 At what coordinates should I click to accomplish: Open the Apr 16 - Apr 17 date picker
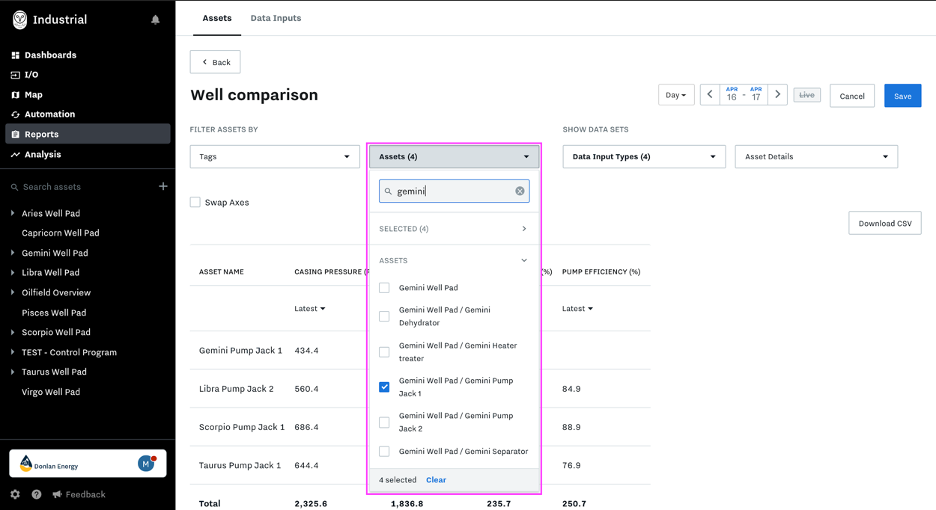pyautogui.click(x=744, y=94)
